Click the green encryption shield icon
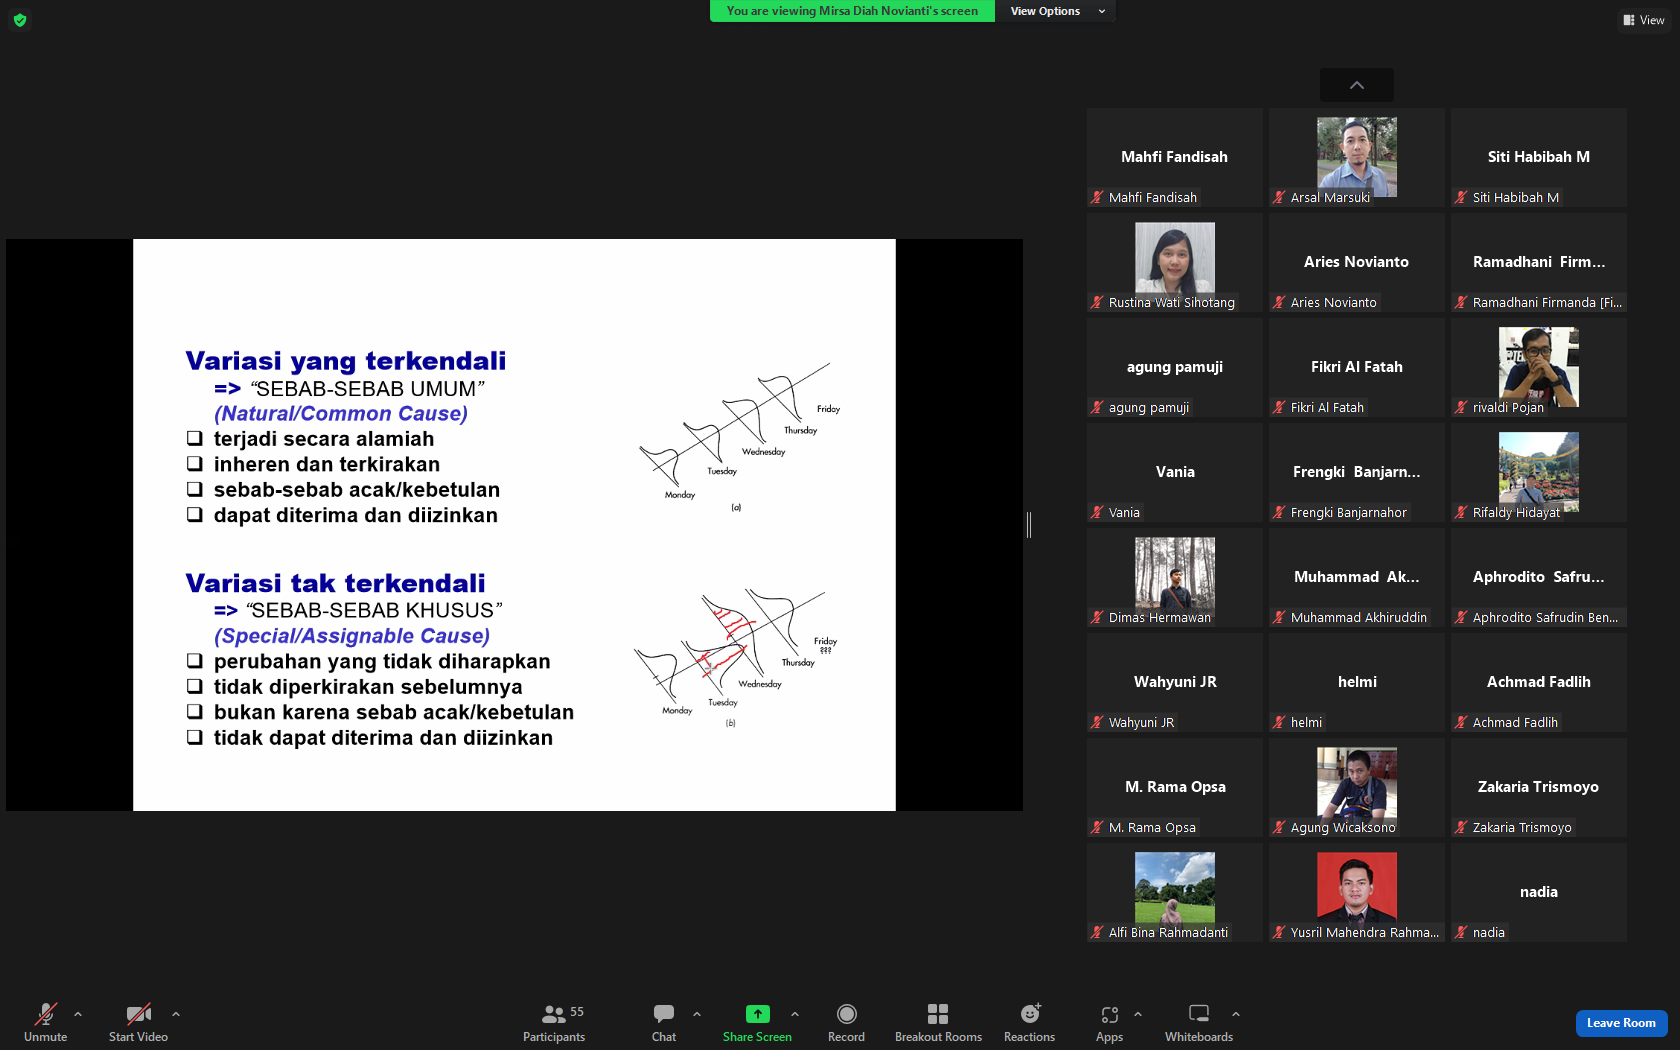The height and width of the screenshot is (1050, 1680). [20, 20]
